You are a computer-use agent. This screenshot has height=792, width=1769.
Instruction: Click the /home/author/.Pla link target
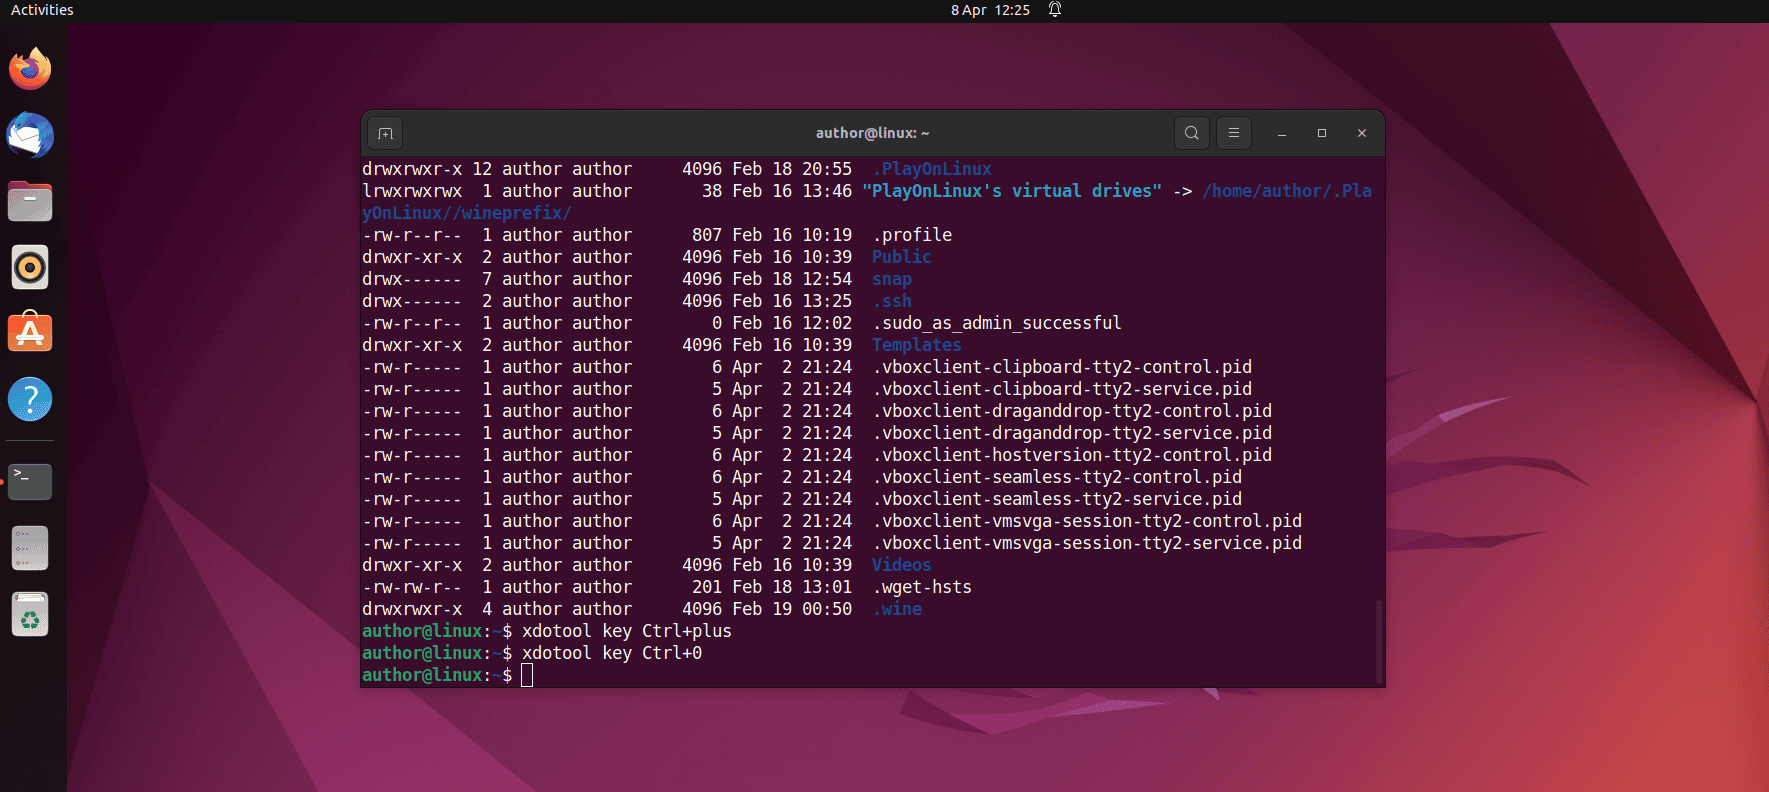click(x=1287, y=191)
